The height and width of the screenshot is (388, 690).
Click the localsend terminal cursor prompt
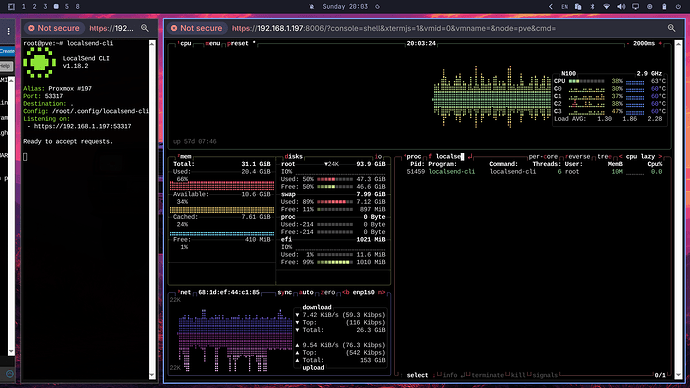(x=25, y=157)
